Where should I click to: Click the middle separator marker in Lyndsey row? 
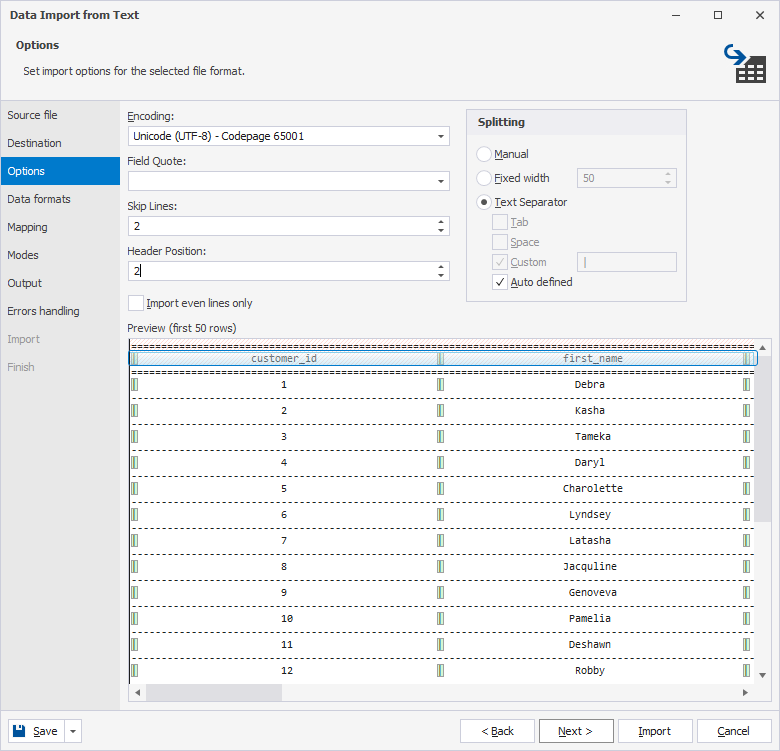(440, 514)
